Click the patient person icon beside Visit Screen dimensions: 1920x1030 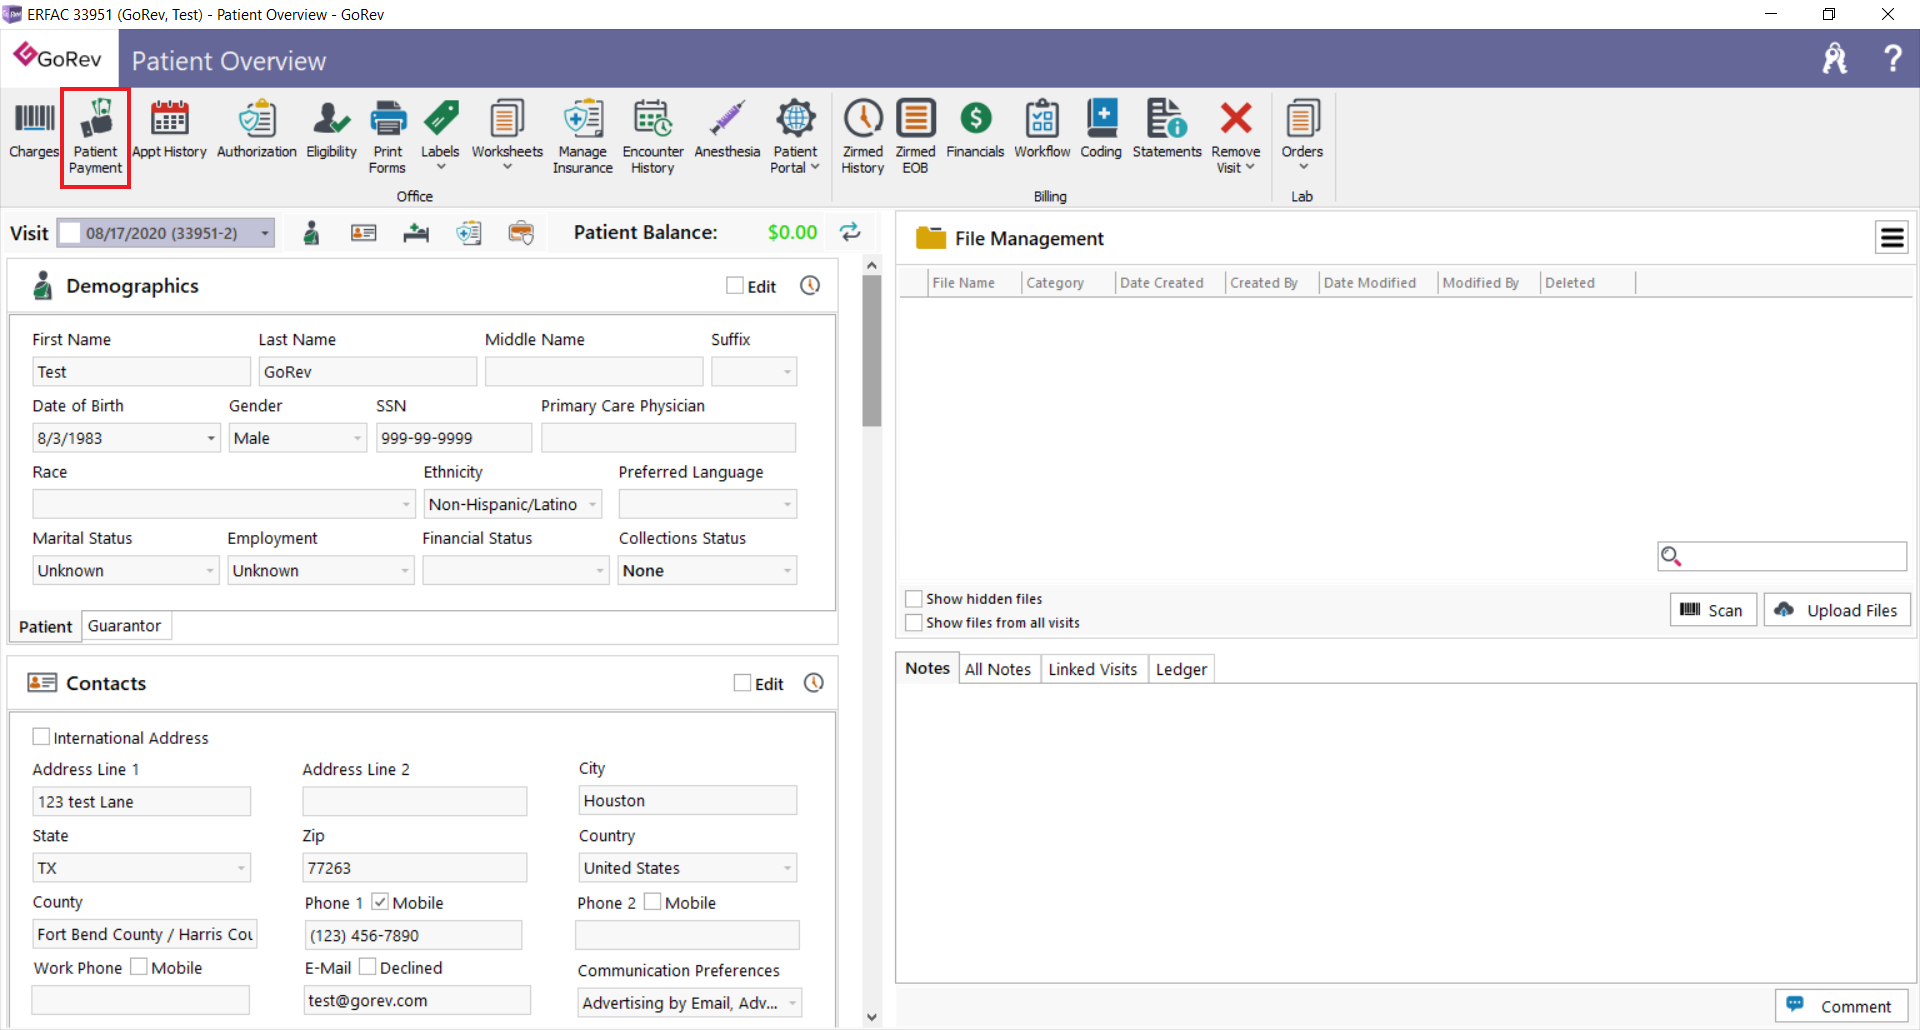coord(312,233)
